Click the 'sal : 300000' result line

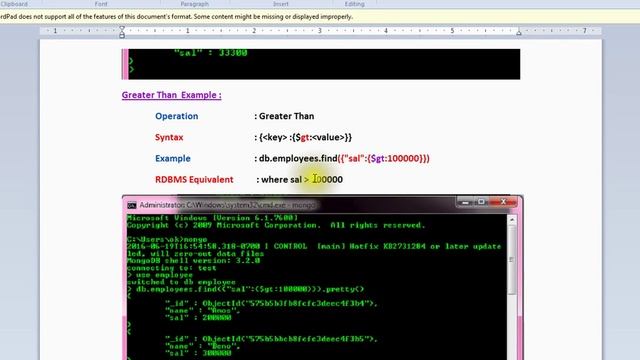coord(198,353)
